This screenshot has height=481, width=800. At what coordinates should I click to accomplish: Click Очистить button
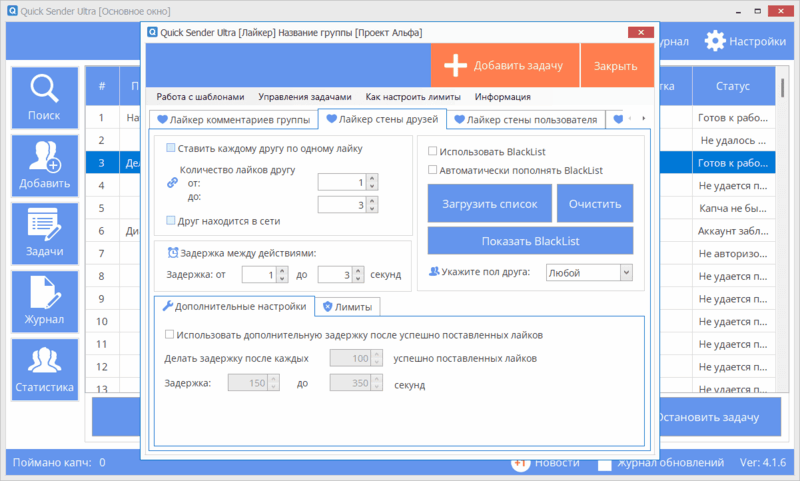tap(595, 204)
